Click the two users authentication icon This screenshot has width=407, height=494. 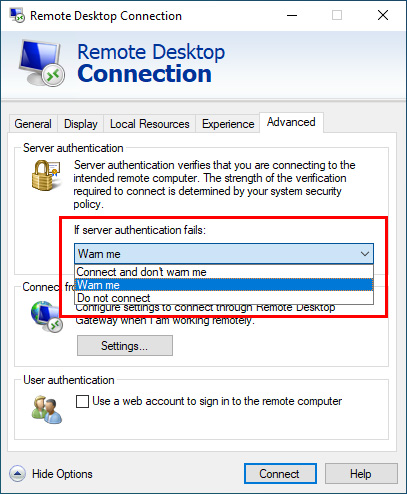click(x=47, y=409)
